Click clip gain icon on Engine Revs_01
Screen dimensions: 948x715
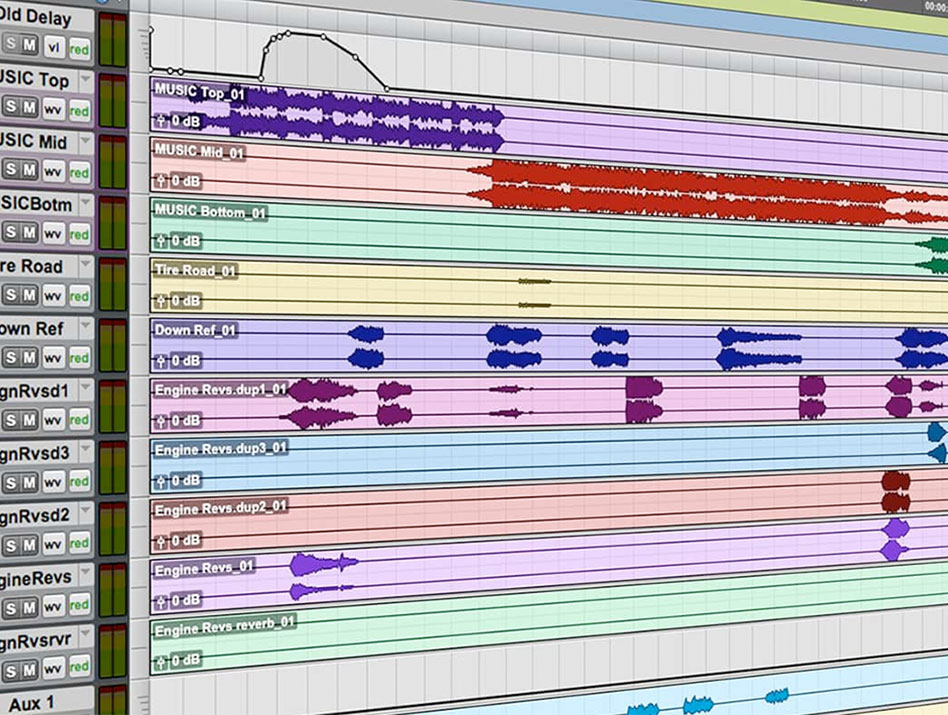(161, 600)
